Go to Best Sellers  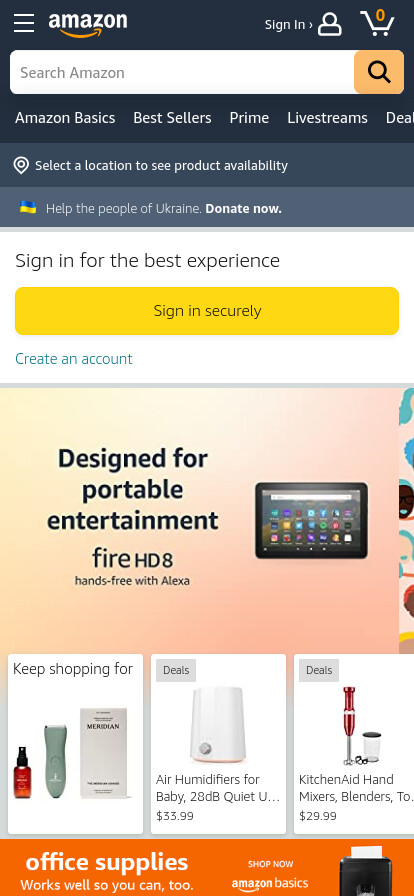click(172, 118)
